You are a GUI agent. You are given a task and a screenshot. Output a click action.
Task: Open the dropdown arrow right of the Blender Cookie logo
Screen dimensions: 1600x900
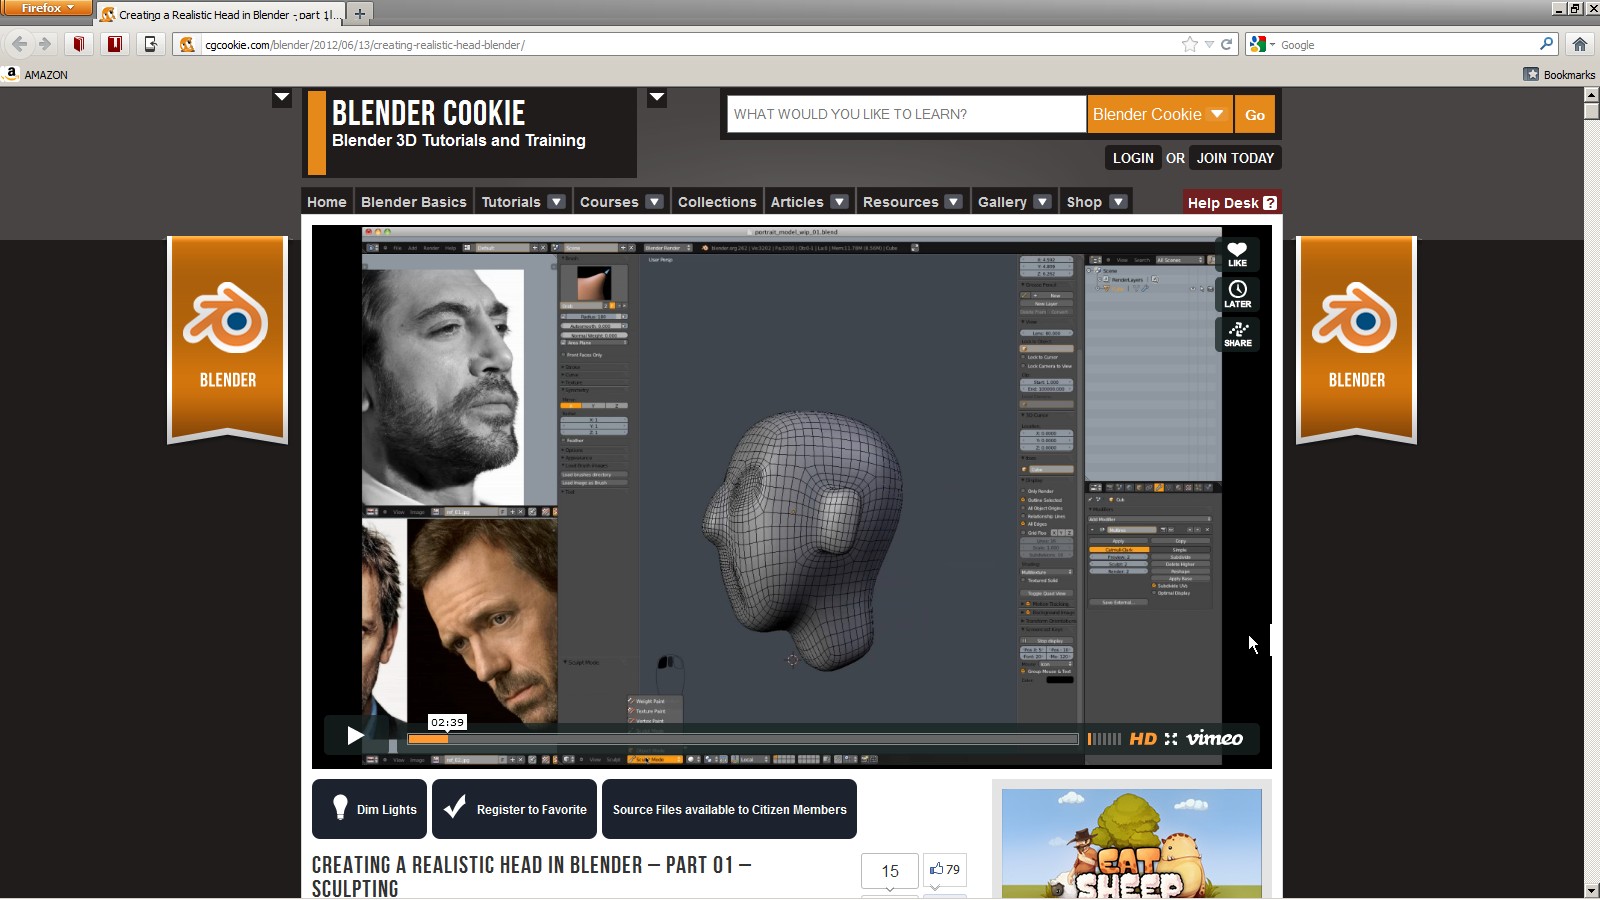coord(657,98)
